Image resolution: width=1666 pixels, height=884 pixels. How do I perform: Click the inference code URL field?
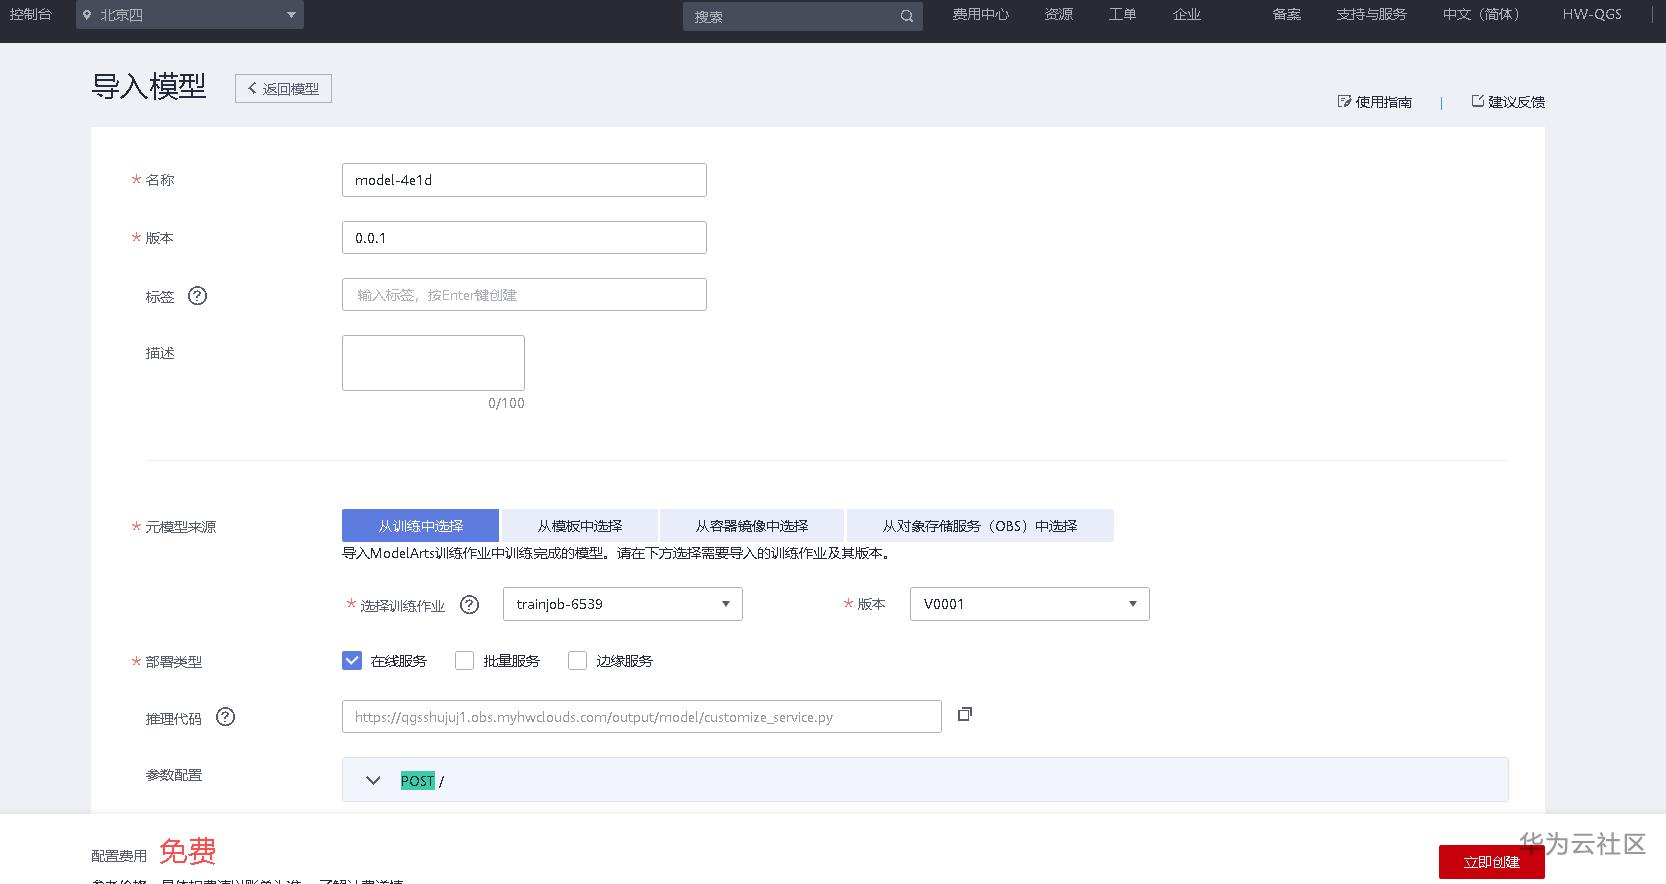coord(641,717)
